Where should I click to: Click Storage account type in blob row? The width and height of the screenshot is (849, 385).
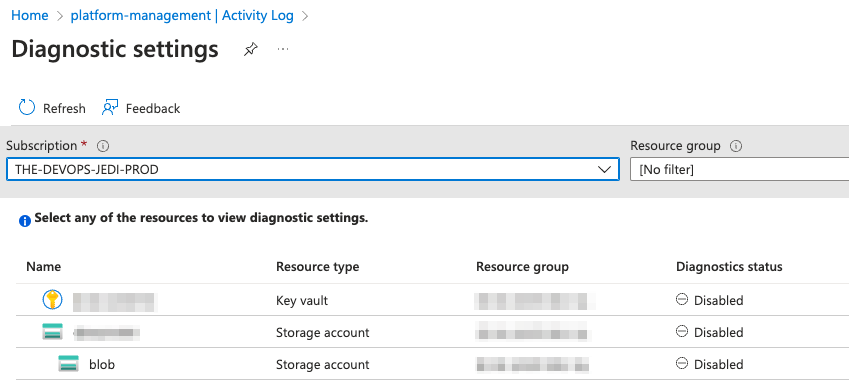[x=323, y=364]
